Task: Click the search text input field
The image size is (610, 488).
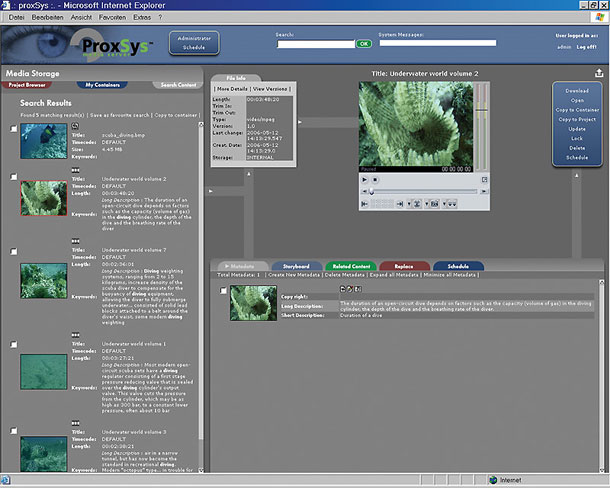Action: pyautogui.click(x=314, y=44)
